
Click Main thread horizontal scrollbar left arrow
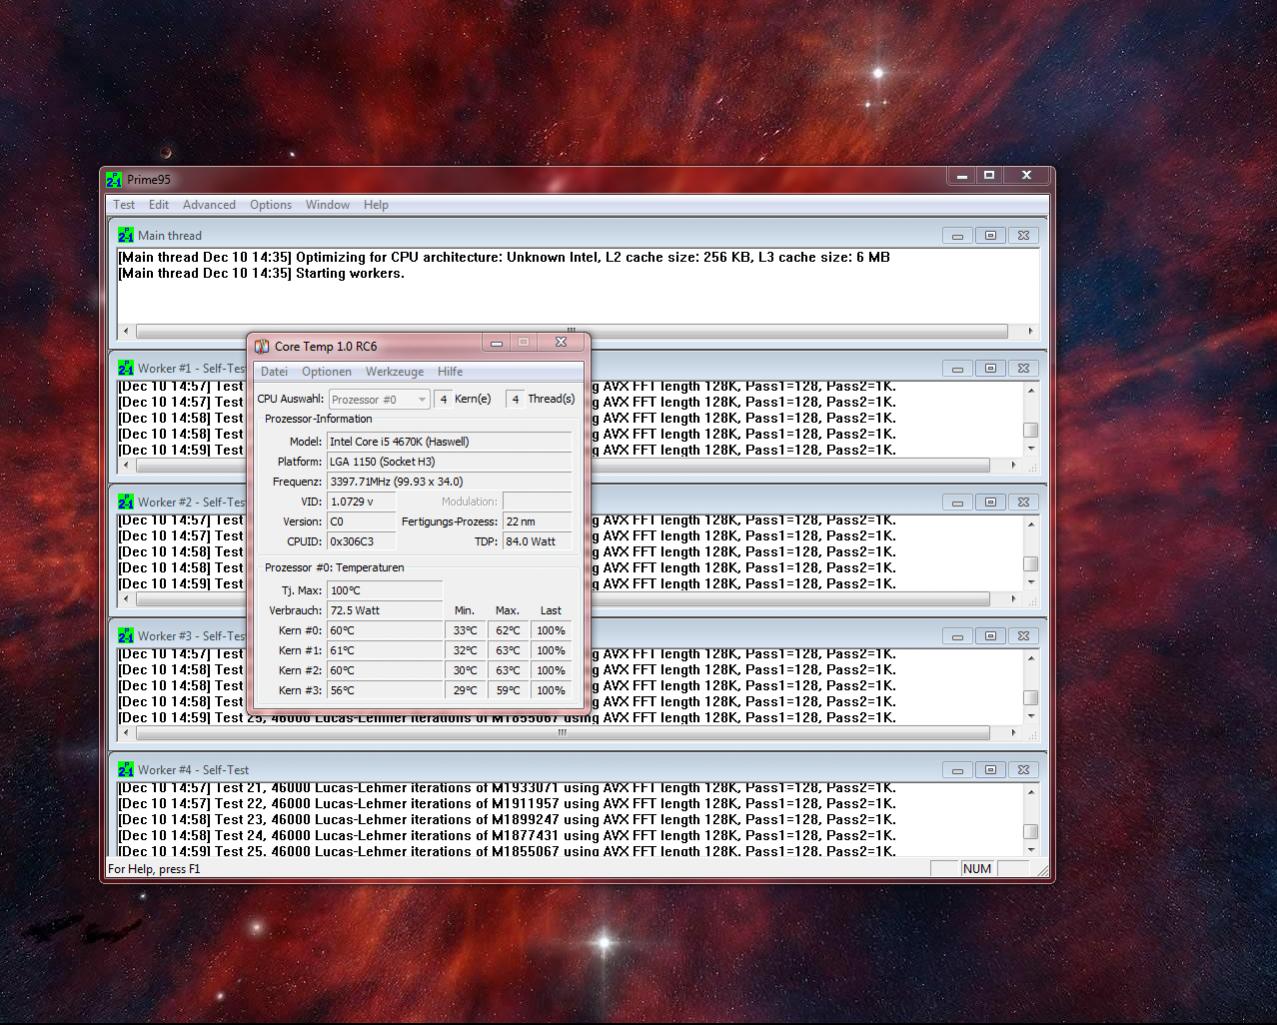pyautogui.click(x=126, y=331)
